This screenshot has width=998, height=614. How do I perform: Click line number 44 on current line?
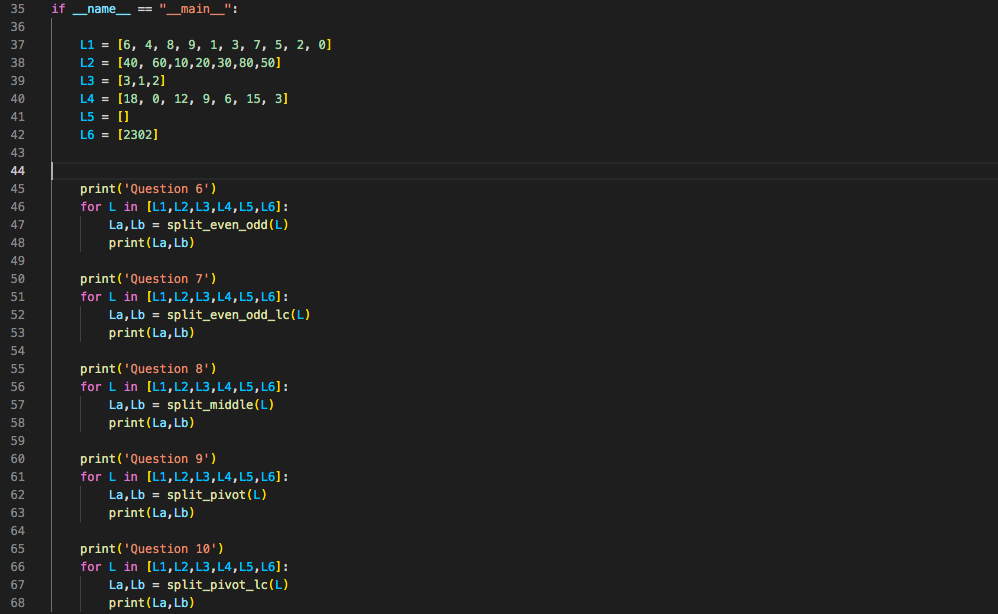point(17,170)
